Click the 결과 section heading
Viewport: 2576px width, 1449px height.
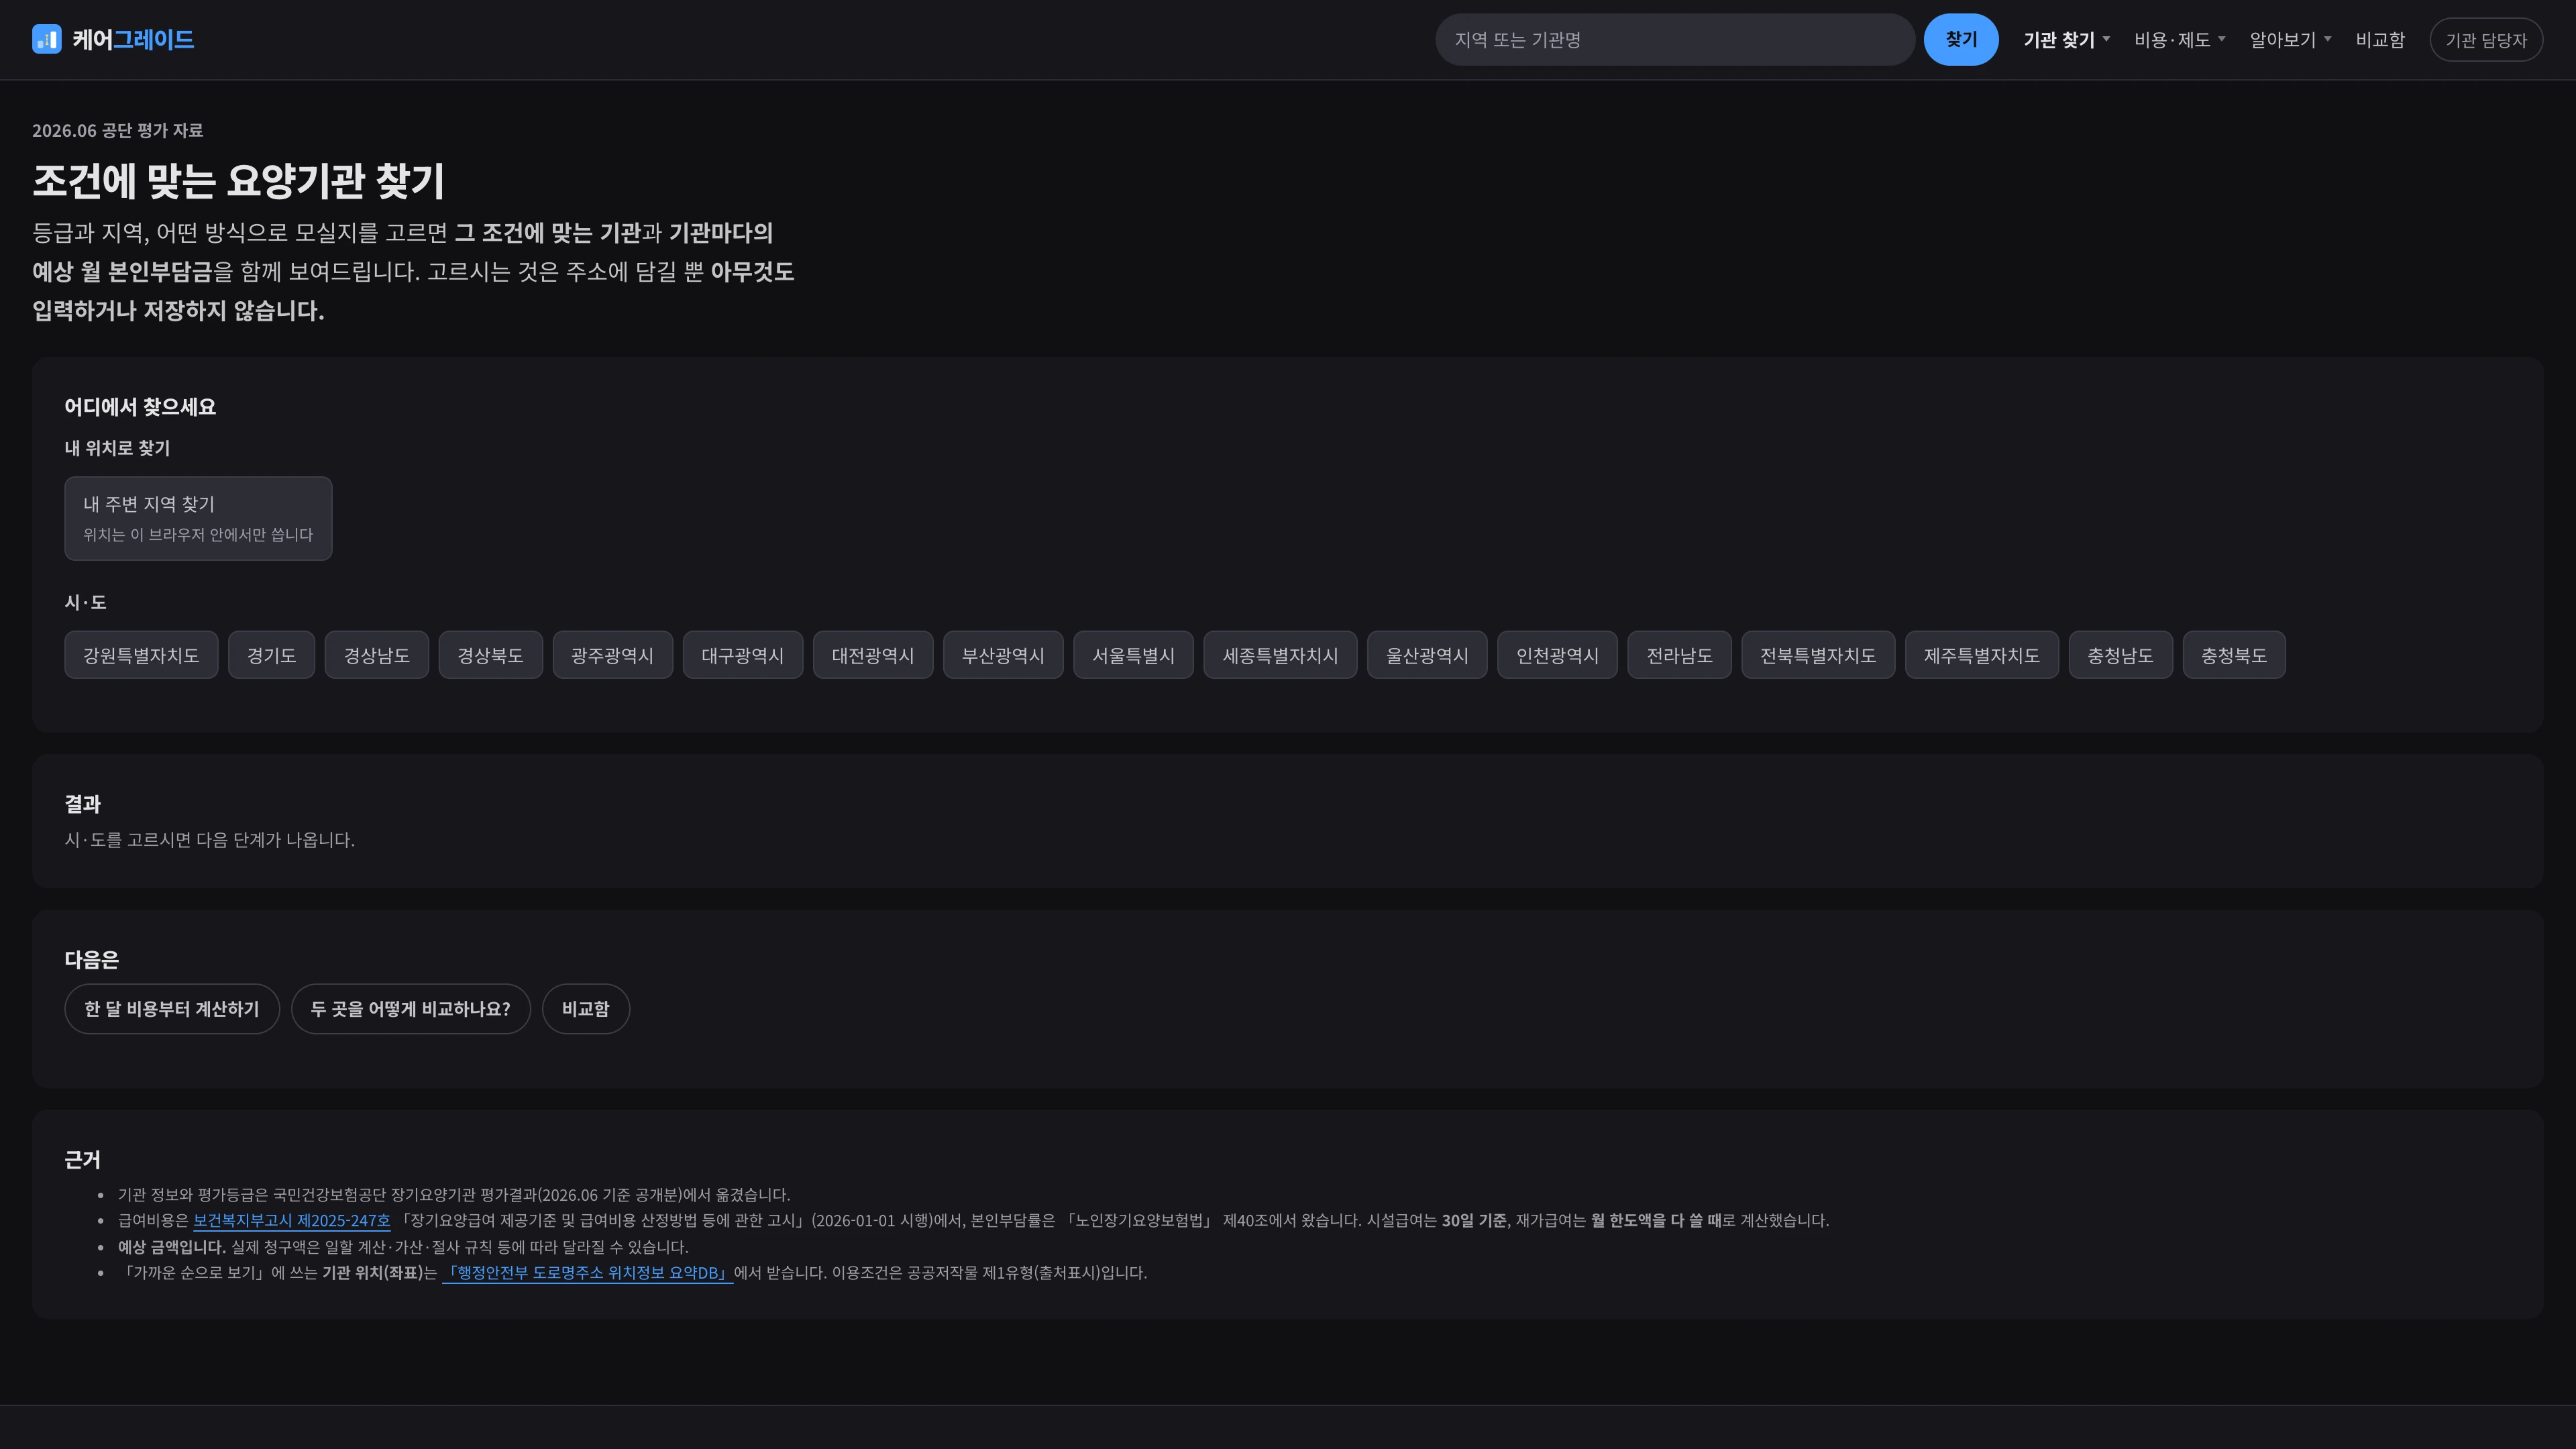tap(82, 804)
